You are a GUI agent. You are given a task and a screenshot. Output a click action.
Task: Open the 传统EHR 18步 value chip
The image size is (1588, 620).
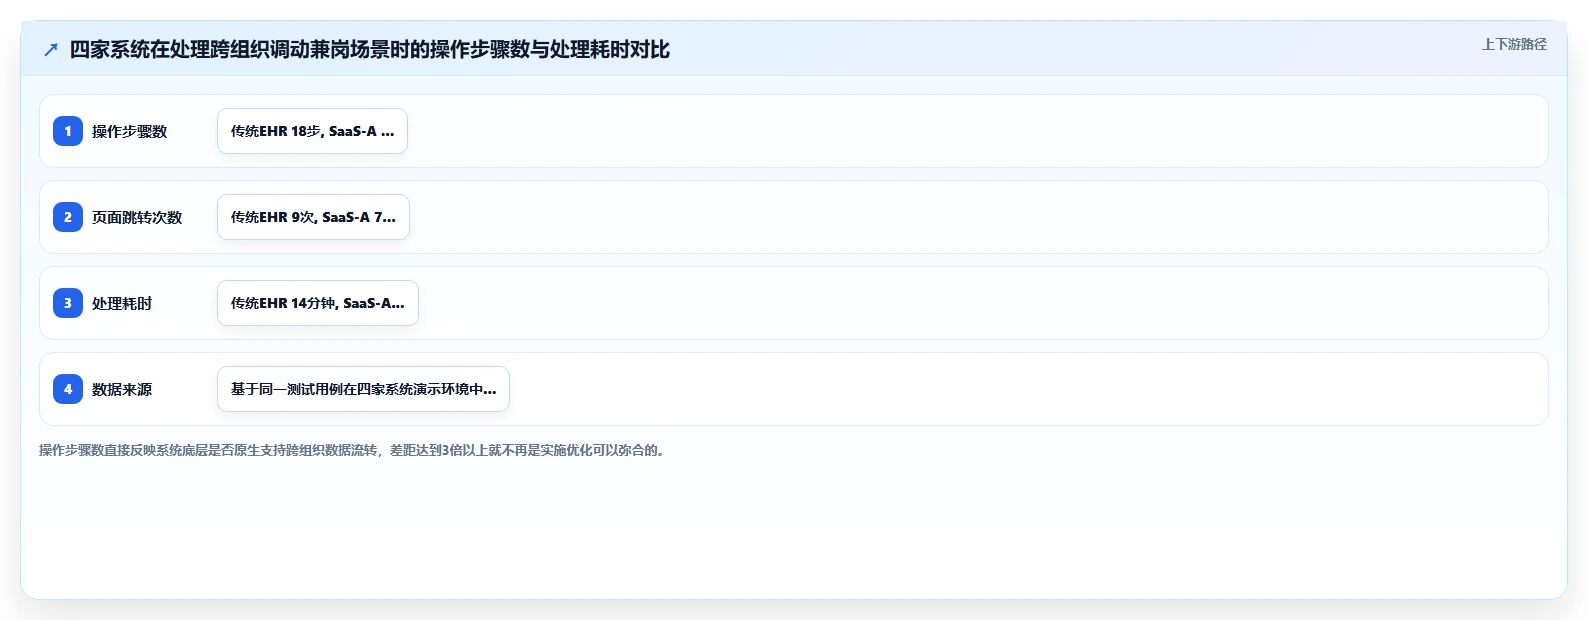point(312,131)
